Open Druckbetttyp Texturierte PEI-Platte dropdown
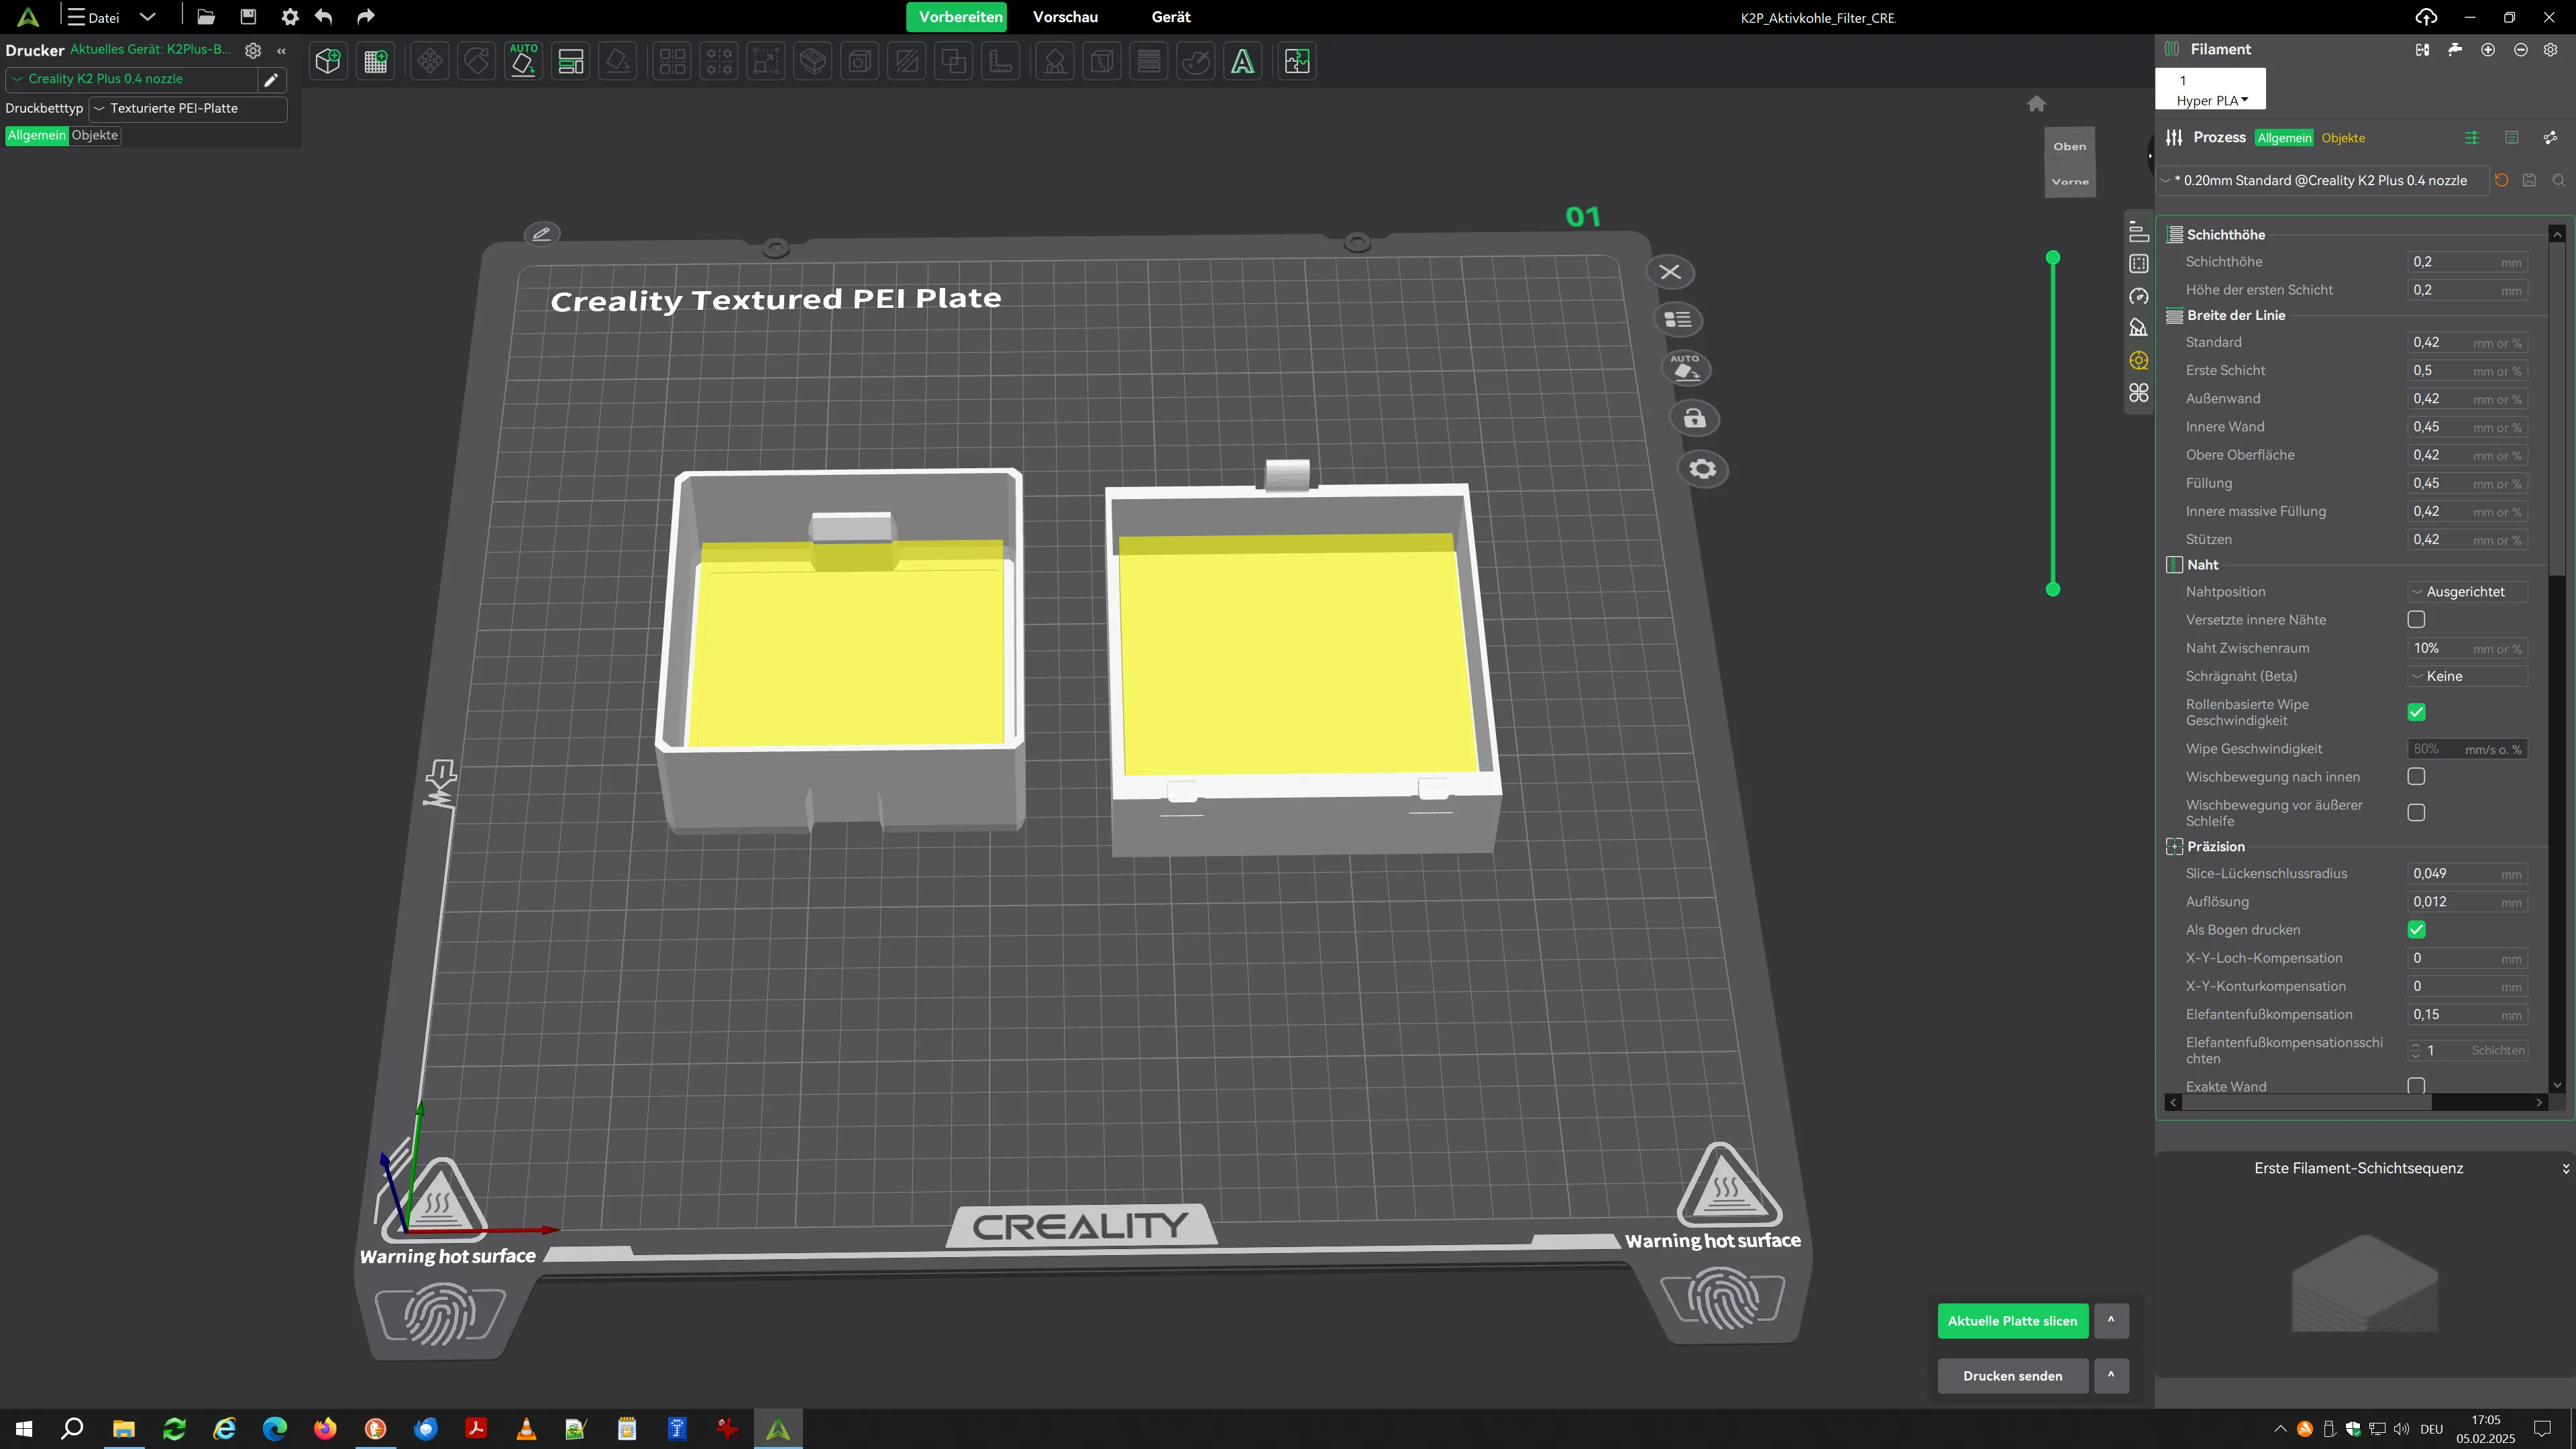Viewport: 2576px width, 1449px height. [187, 108]
